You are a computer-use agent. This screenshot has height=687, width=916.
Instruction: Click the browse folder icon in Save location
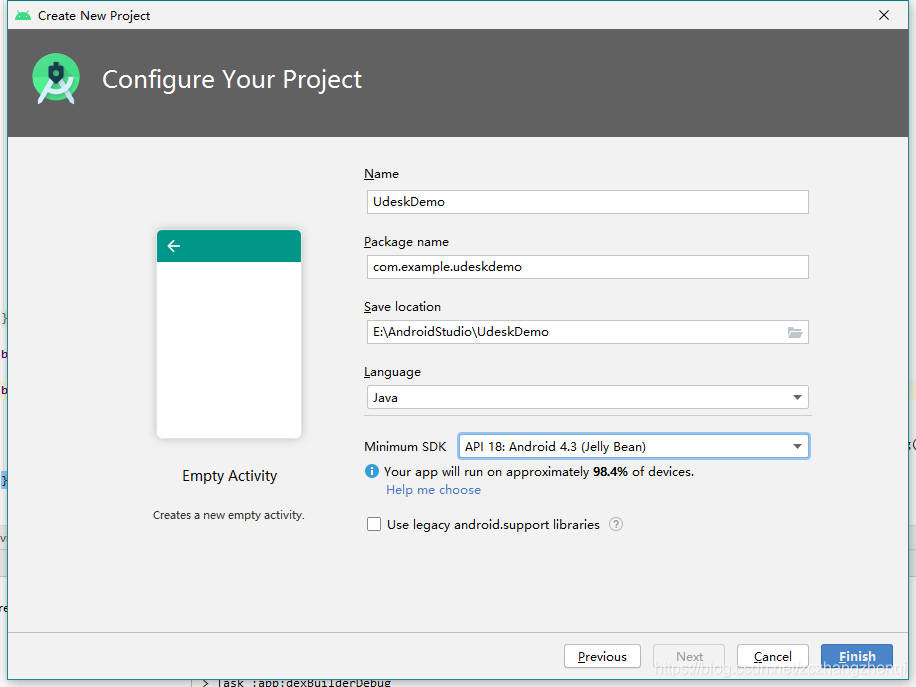(x=794, y=332)
